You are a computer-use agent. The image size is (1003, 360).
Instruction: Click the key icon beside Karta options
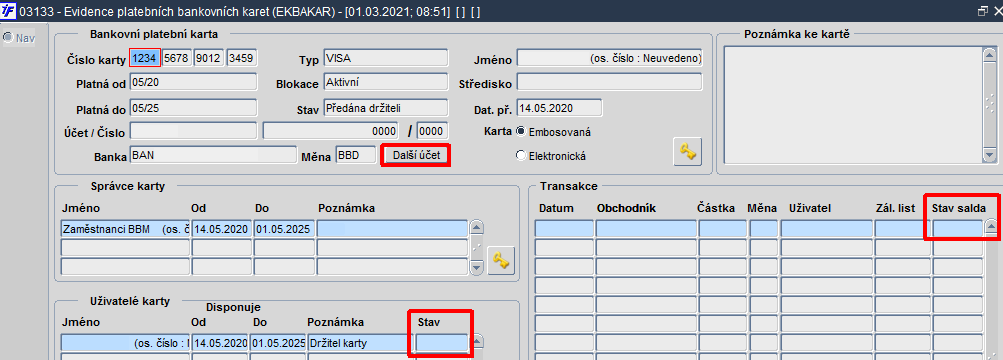coord(688,152)
